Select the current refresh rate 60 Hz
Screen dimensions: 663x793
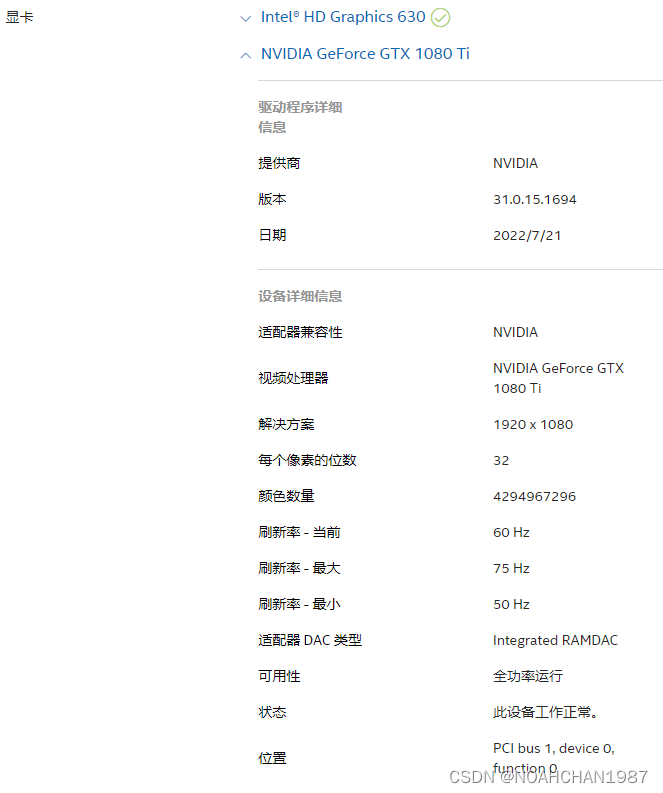pyautogui.click(x=511, y=533)
